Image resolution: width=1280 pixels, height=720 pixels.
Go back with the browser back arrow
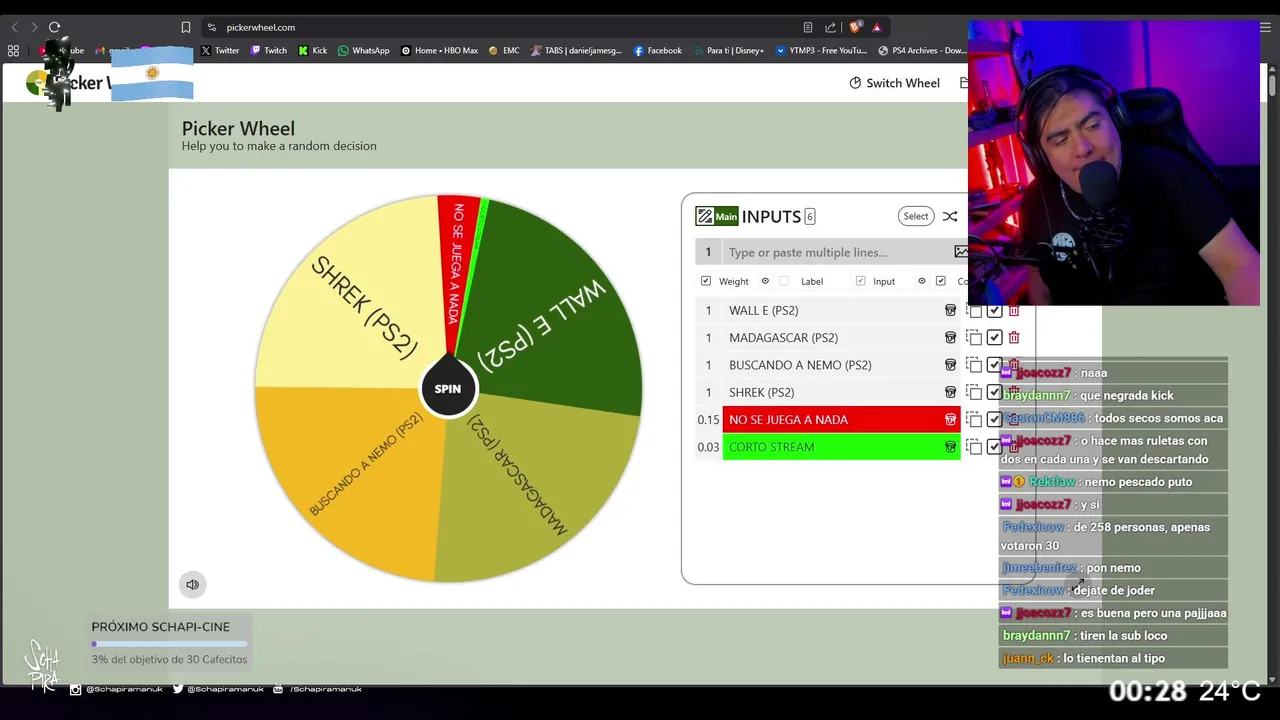pos(14,27)
